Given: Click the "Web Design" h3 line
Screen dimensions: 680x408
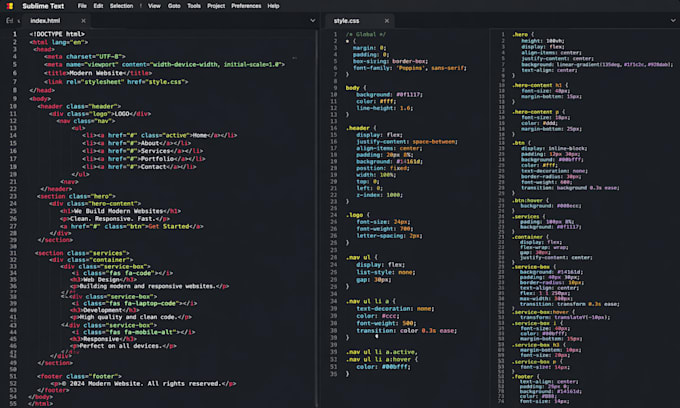Looking at the screenshot, I should pos(104,280).
